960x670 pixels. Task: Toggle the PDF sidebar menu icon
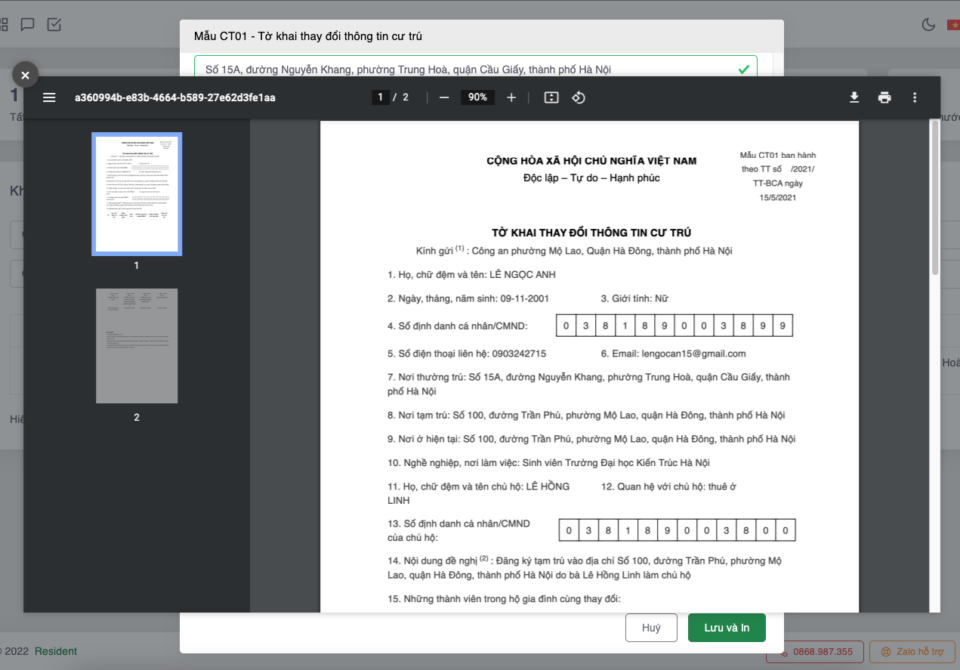coord(49,97)
